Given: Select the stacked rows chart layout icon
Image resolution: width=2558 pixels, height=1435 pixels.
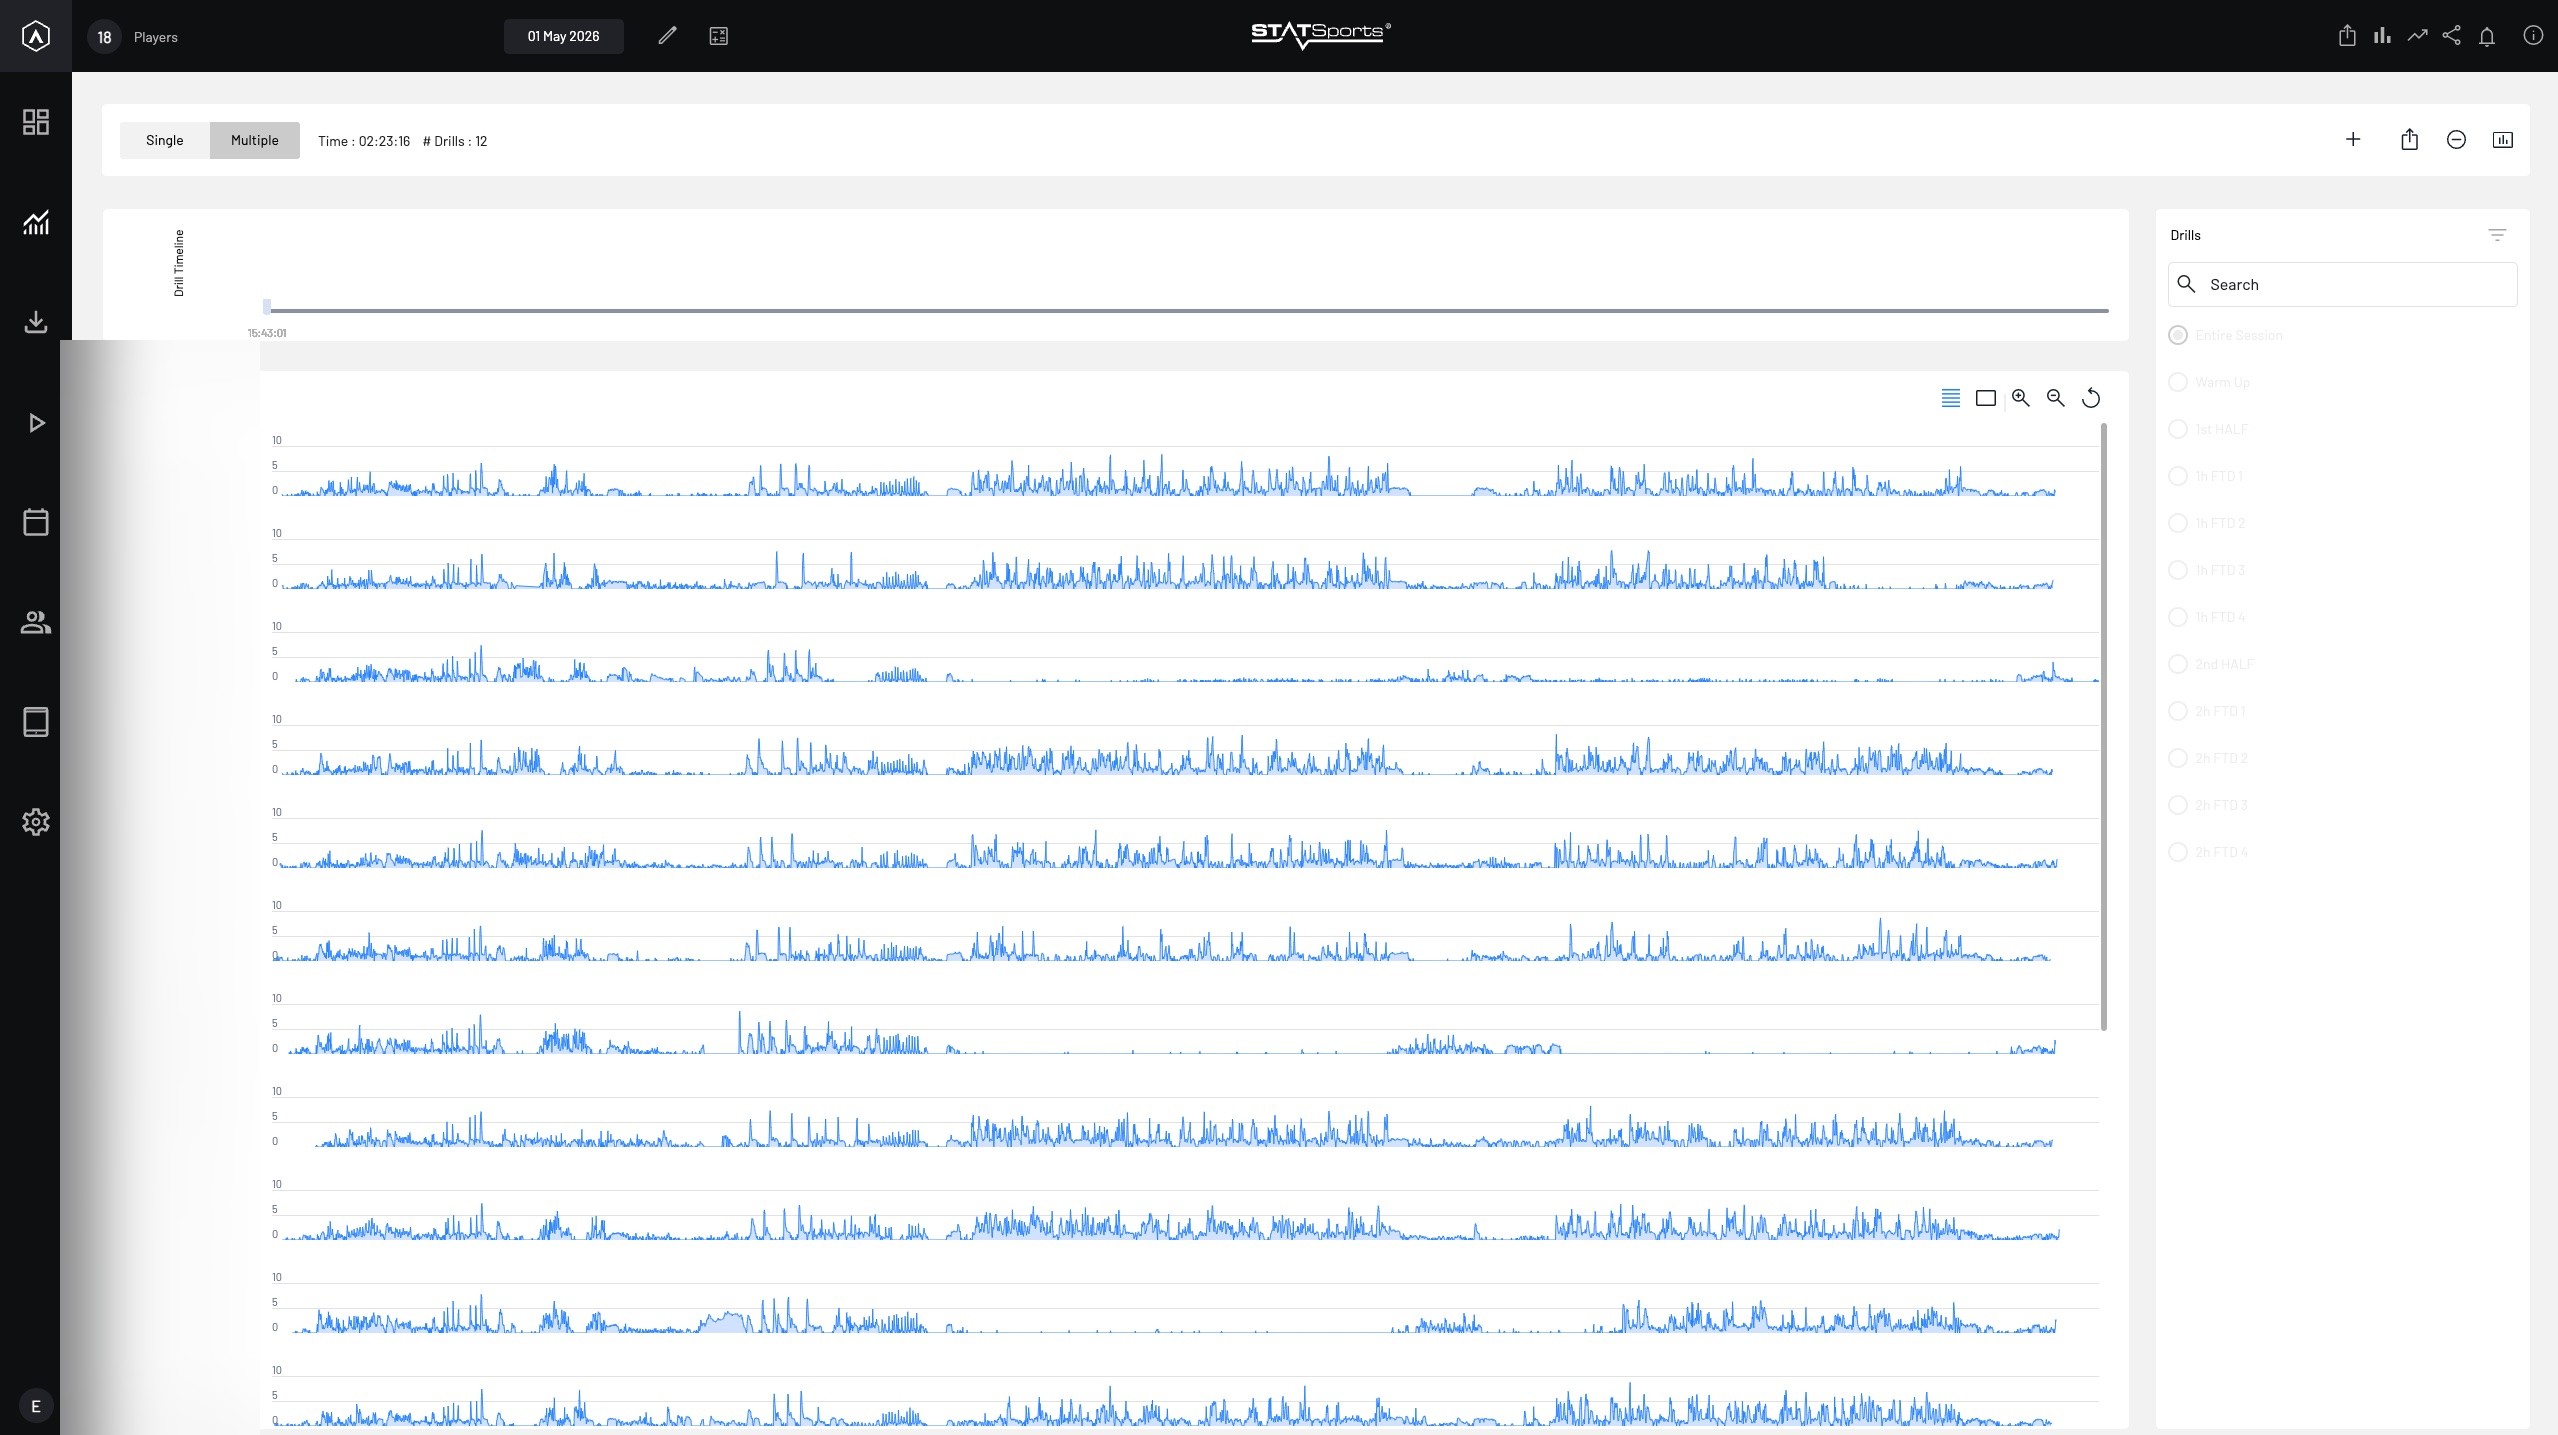Looking at the screenshot, I should pyautogui.click(x=1951, y=398).
